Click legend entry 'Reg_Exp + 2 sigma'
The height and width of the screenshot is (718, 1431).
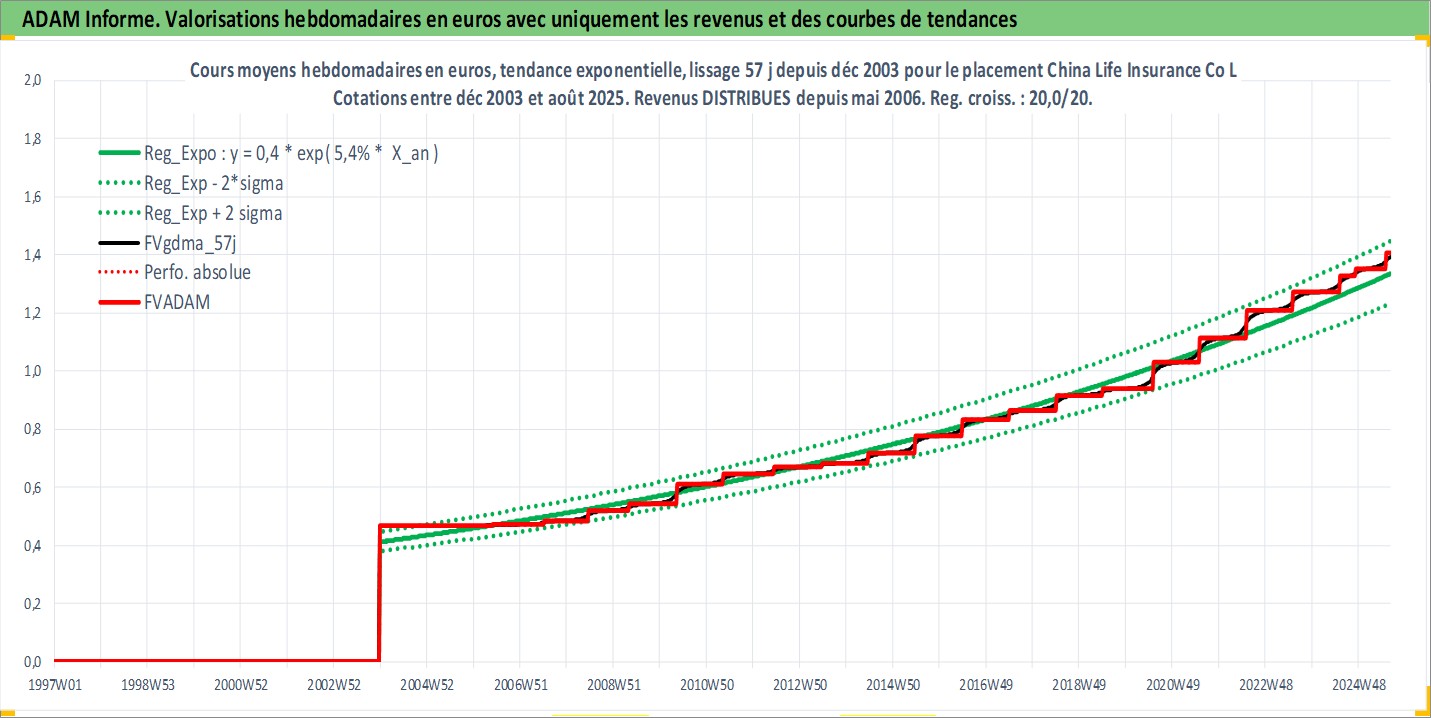(214, 213)
